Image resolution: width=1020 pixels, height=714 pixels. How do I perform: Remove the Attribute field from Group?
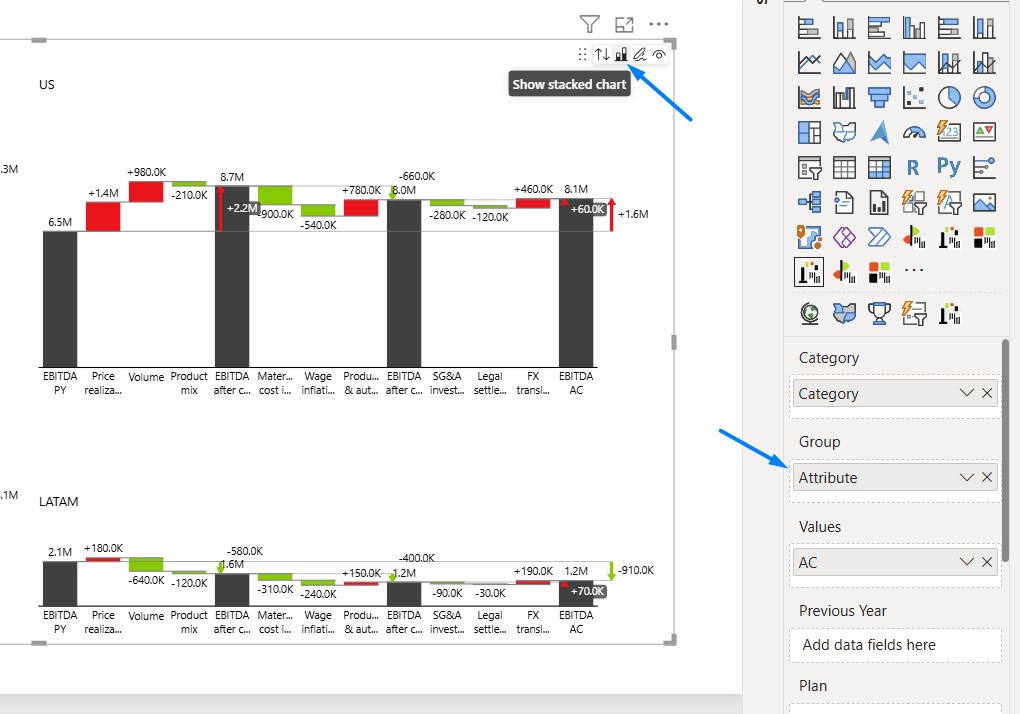[987, 477]
